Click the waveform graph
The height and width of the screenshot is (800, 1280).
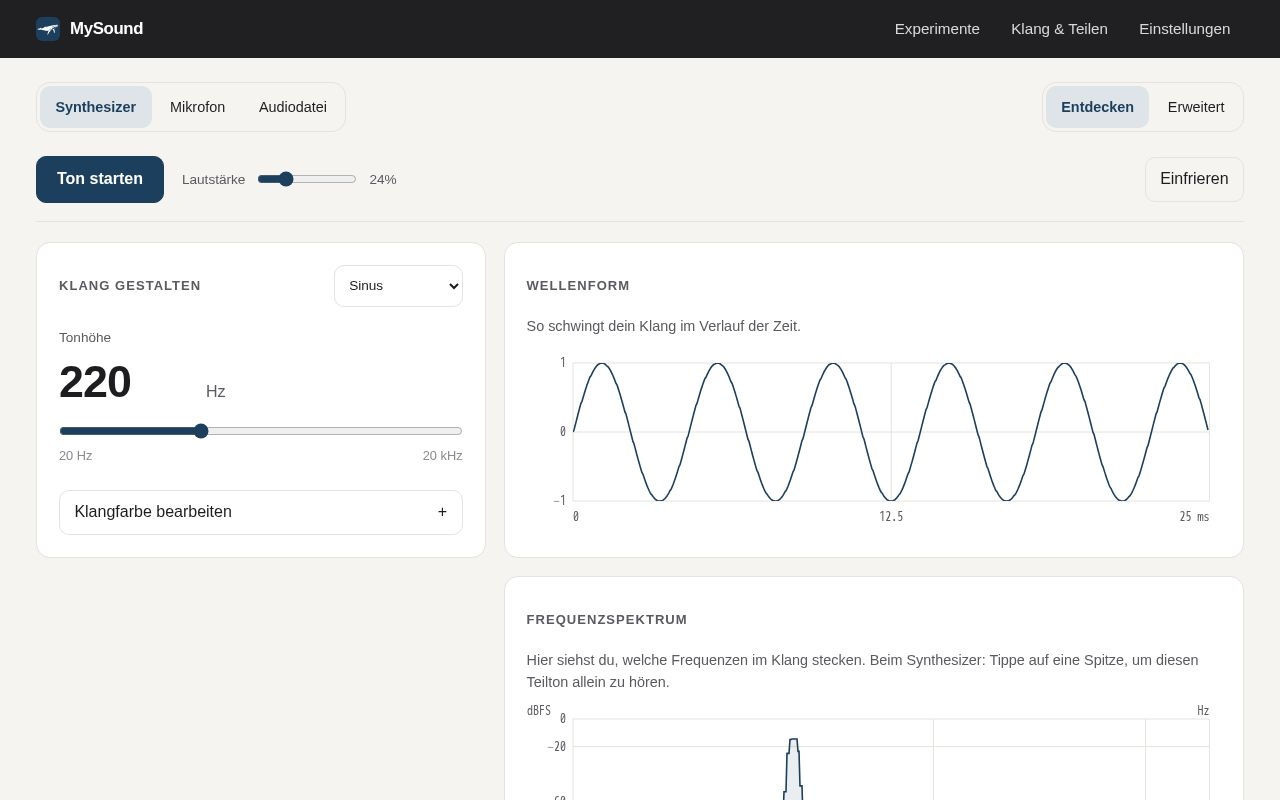(x=891, y=432)
